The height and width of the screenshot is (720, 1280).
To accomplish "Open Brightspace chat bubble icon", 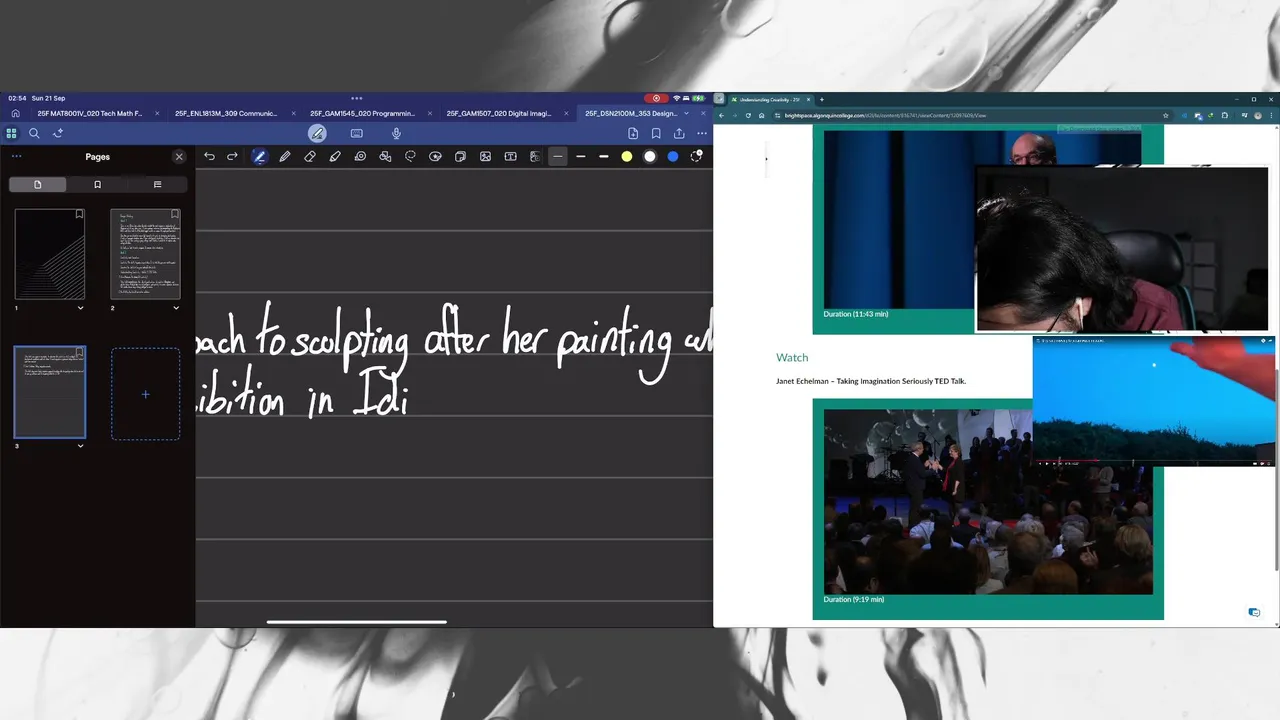I will click(x=1254, y=612).
